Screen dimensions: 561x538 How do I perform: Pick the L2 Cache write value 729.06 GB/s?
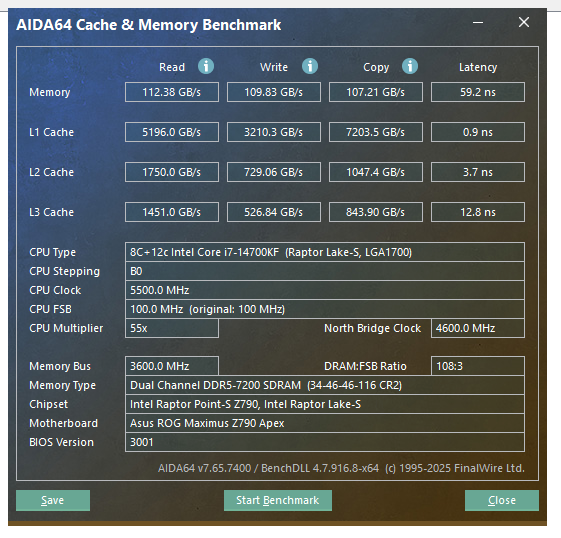[x=274, y=172]
